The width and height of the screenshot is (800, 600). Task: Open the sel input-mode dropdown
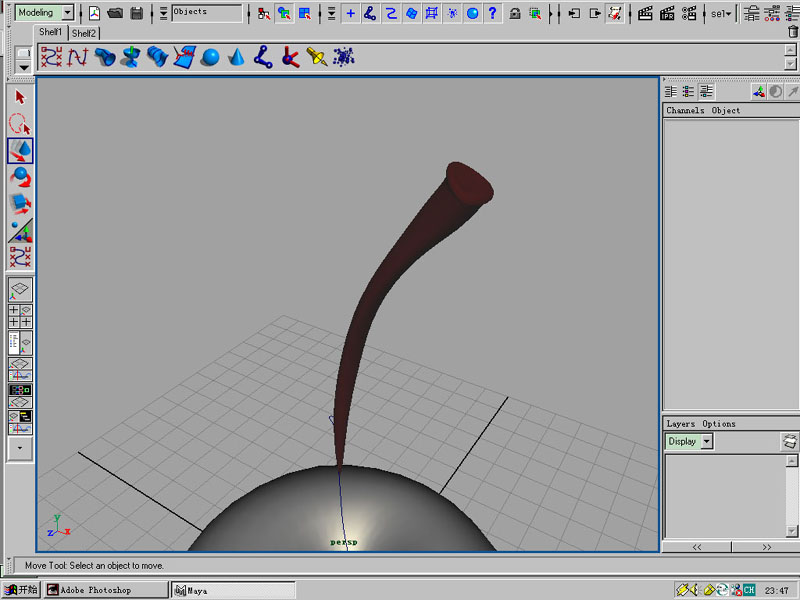tap(721, 14)
